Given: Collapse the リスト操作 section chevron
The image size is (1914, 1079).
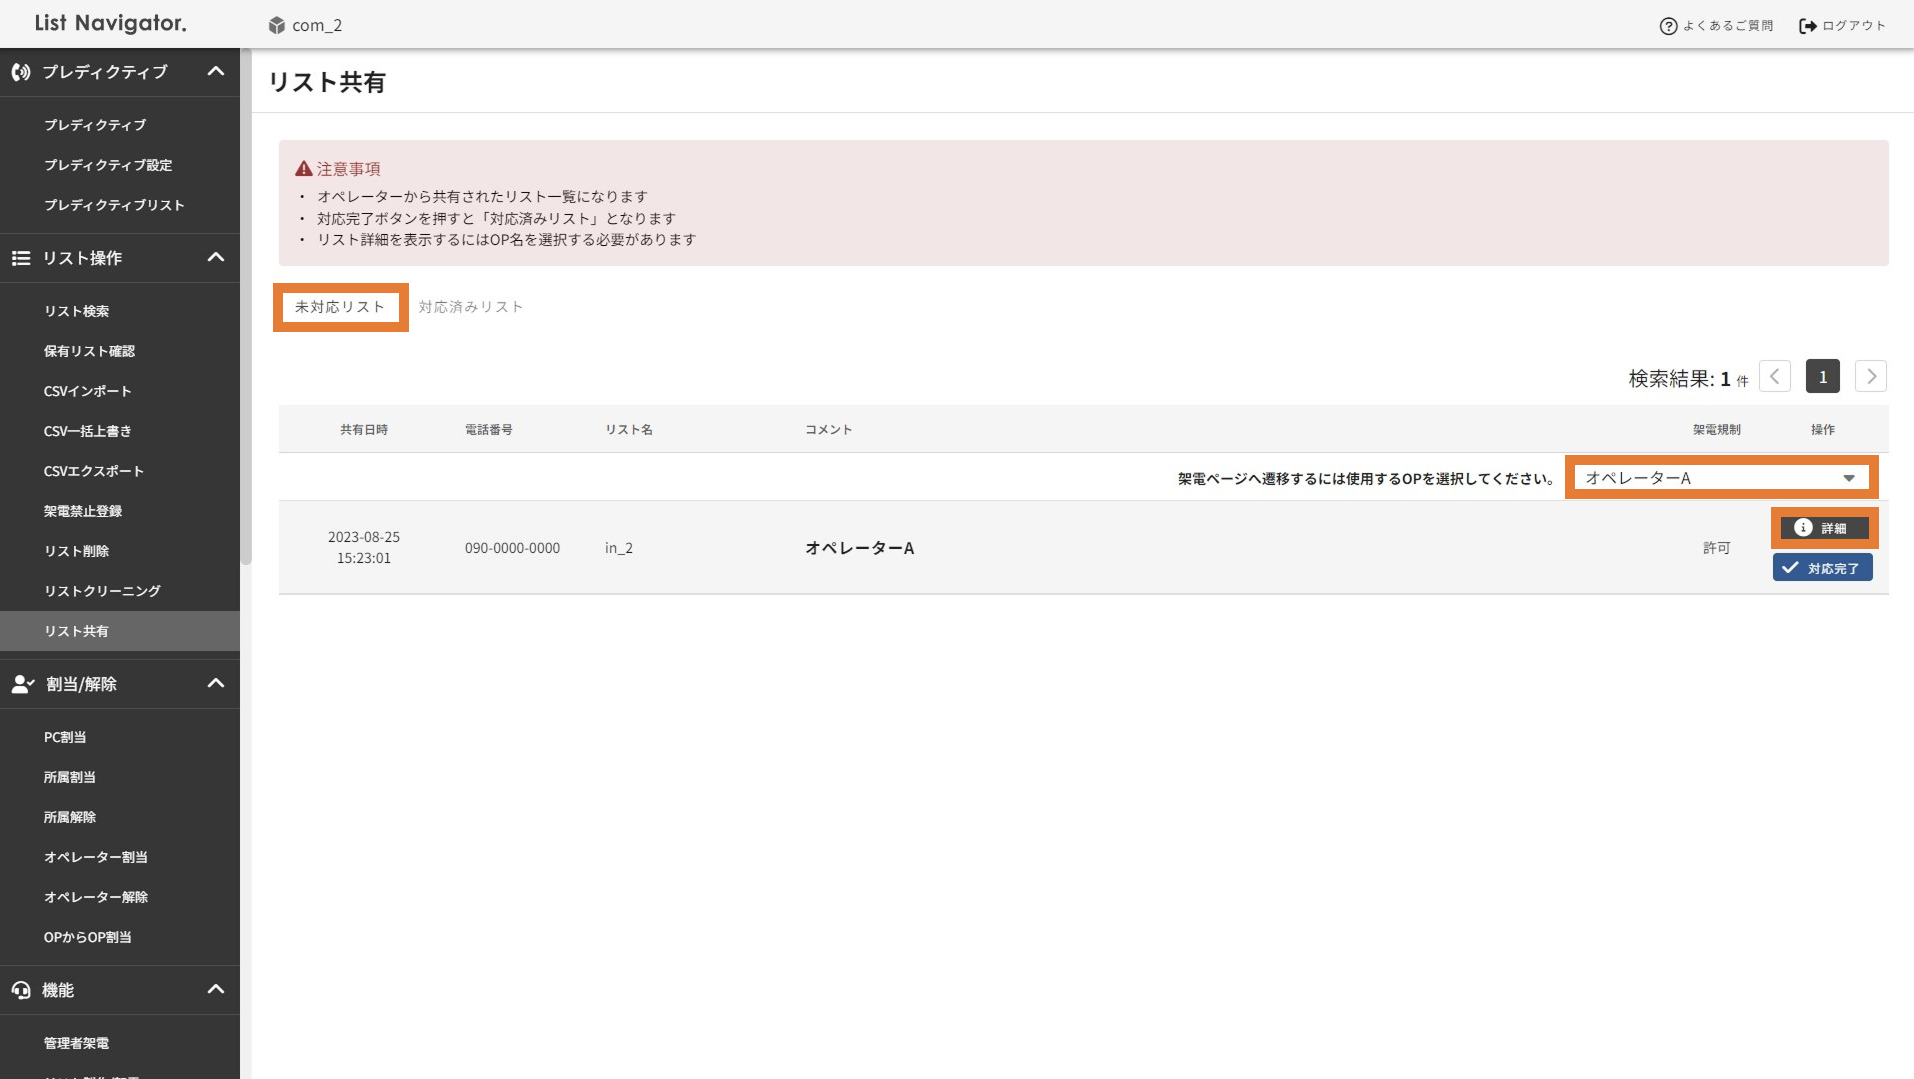Looking at the screenshot, I should [215, 258].
